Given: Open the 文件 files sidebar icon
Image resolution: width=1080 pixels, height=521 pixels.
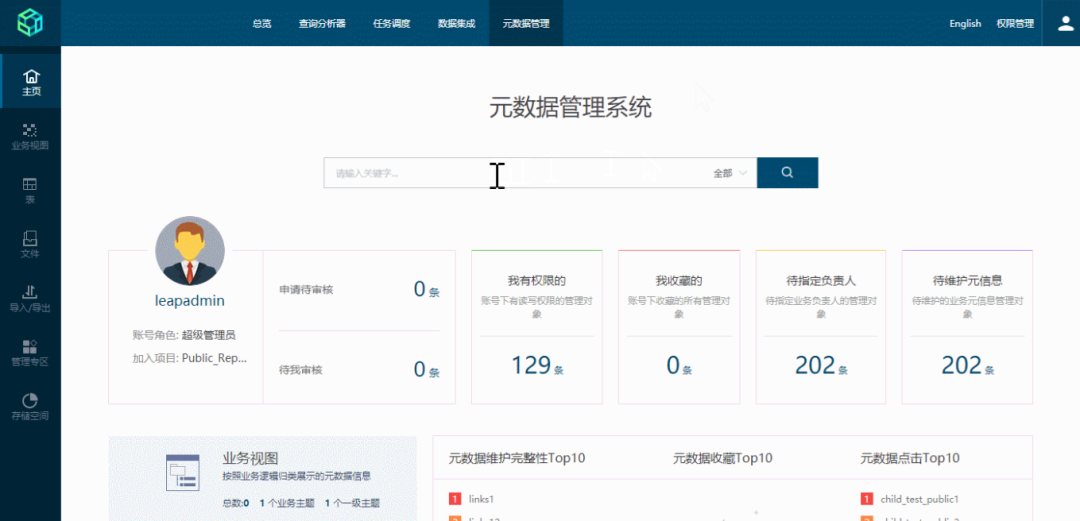Looking at the screenshot, I should click(x=30, y=245).
